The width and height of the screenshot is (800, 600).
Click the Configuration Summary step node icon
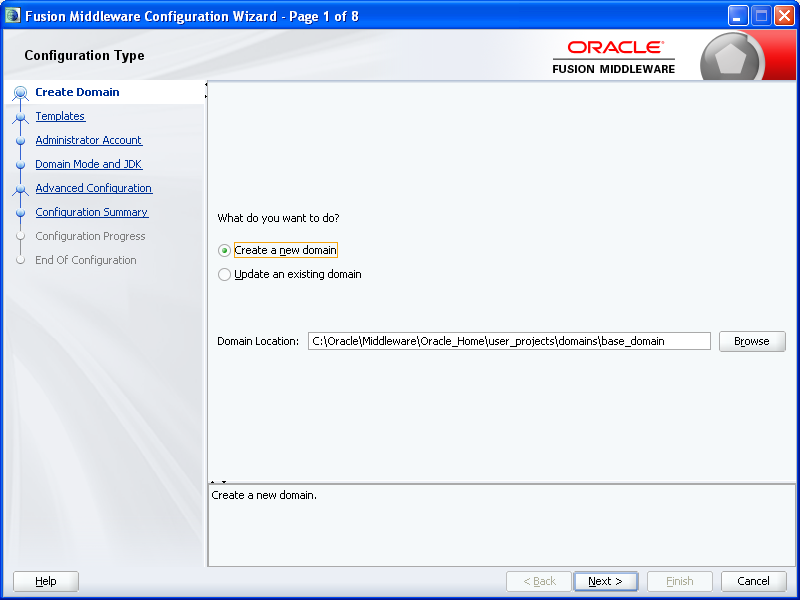coord(21,212)
